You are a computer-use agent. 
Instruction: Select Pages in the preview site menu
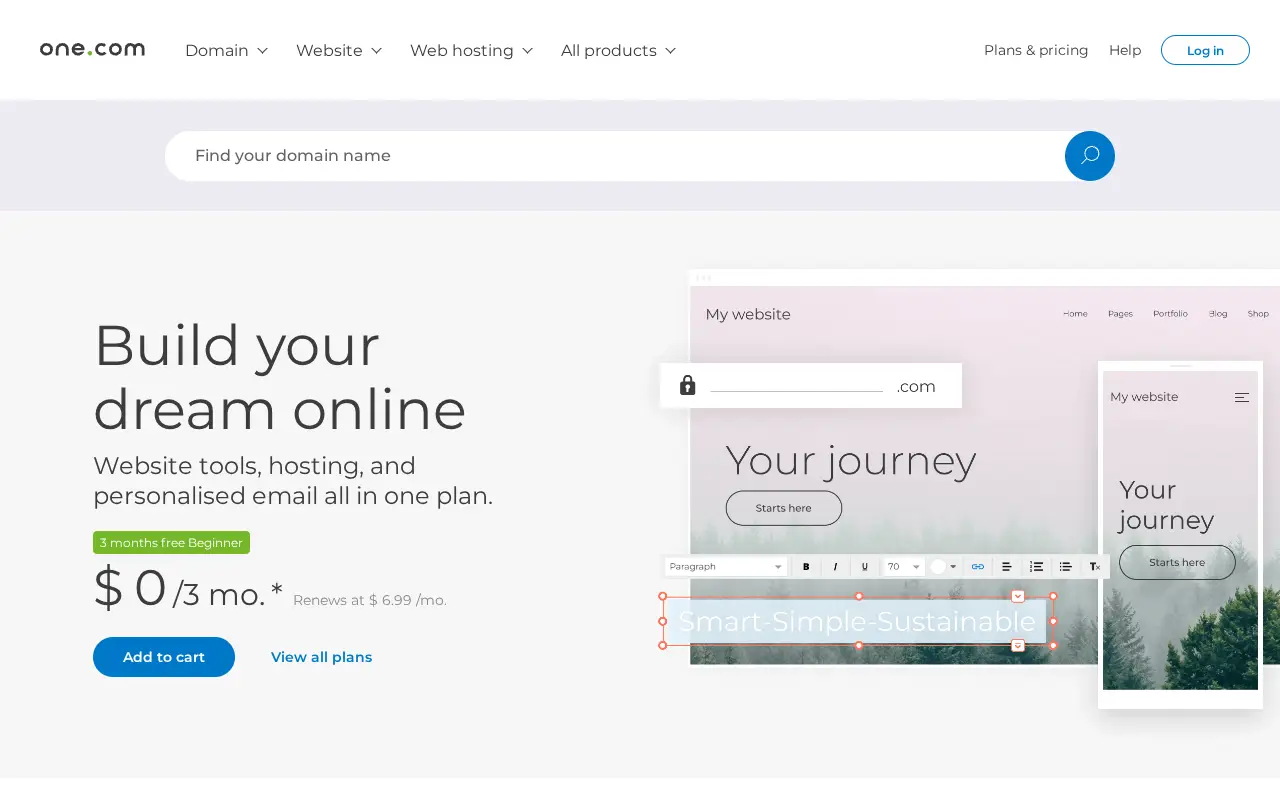1120,314
